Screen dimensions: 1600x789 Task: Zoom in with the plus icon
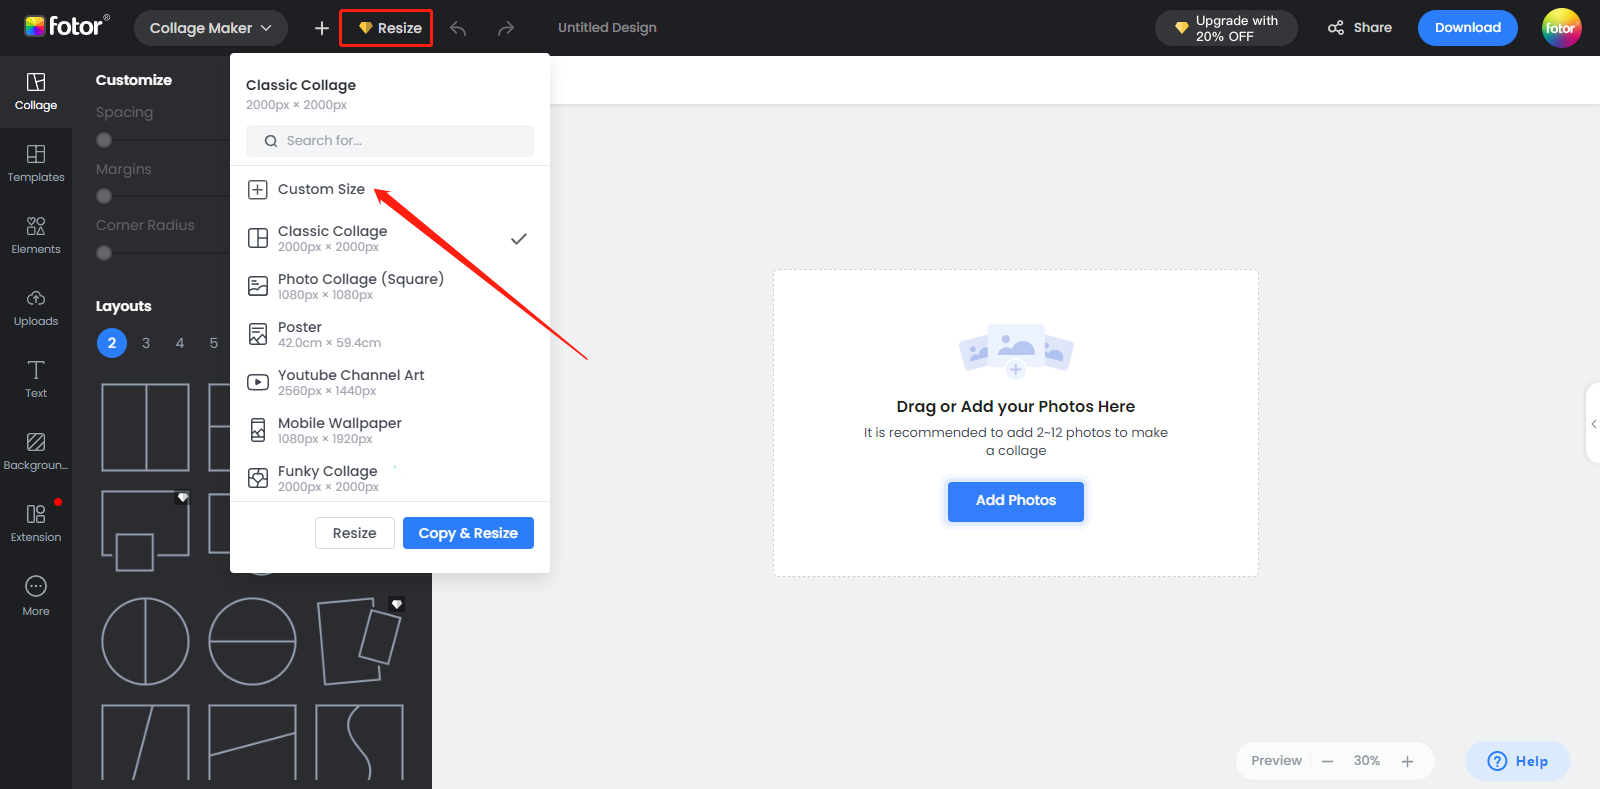[x=1407, y=761]
